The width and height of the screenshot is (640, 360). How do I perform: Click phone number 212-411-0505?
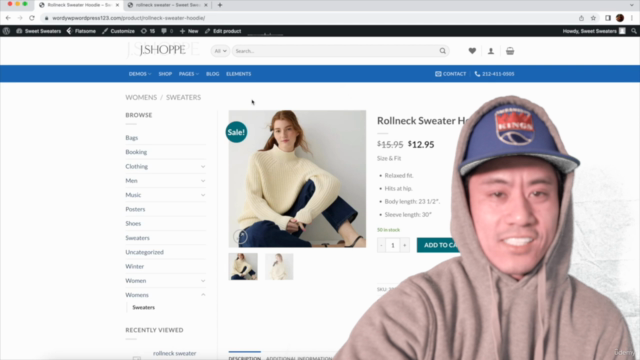[494, 74]
